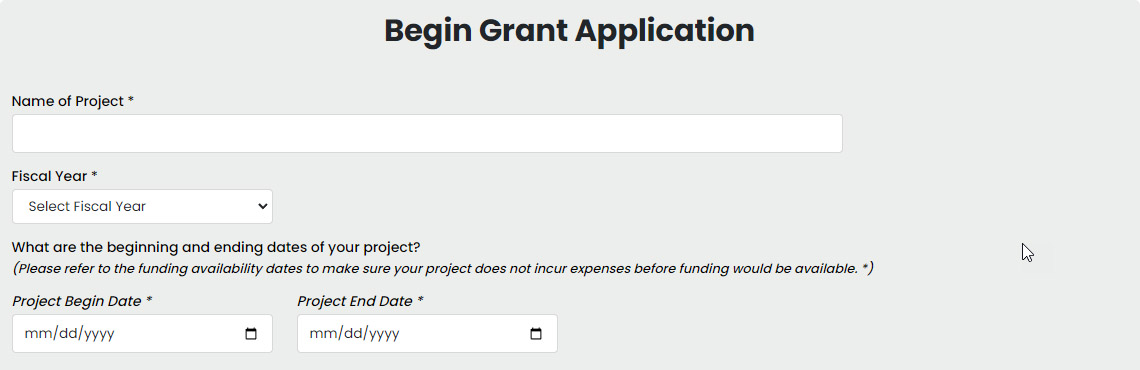The width and height of the screenshot is (1140, 370).
Task: Select the yyyy segment of Project End Date
Action: (x=380, y=334)
